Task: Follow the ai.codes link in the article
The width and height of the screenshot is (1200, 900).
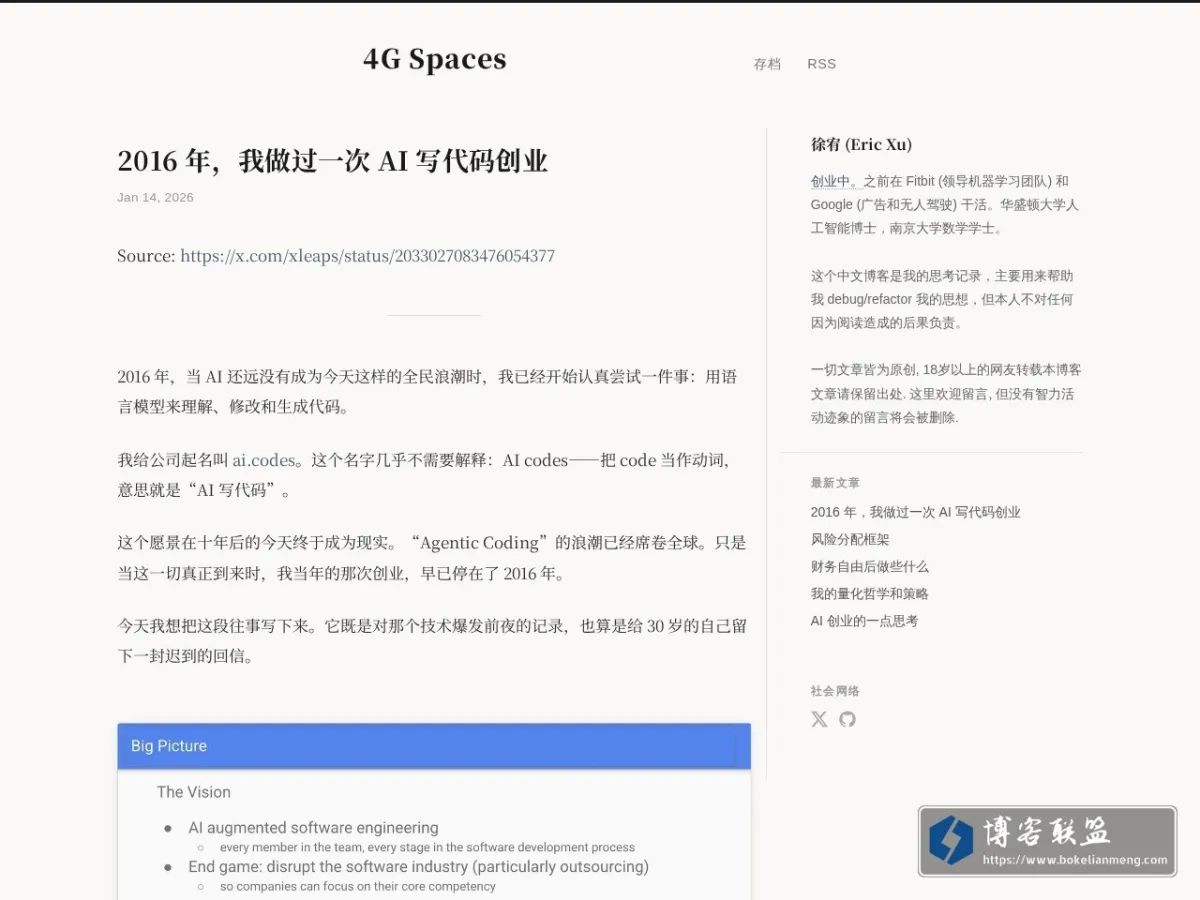Action: 264,461
